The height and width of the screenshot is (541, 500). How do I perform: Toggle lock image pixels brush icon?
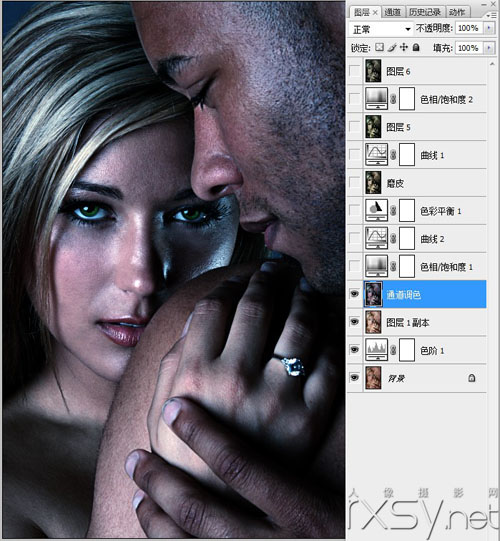pos(392,47)
